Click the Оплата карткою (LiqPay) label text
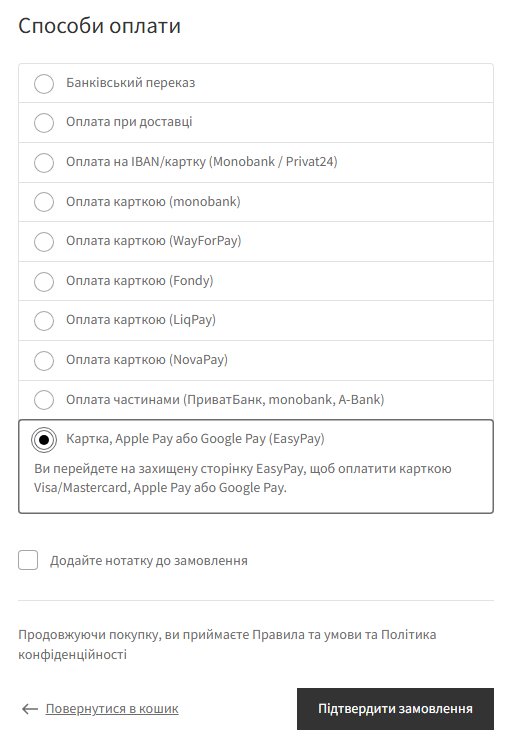 pyautogui.click(x=141, y=320)
